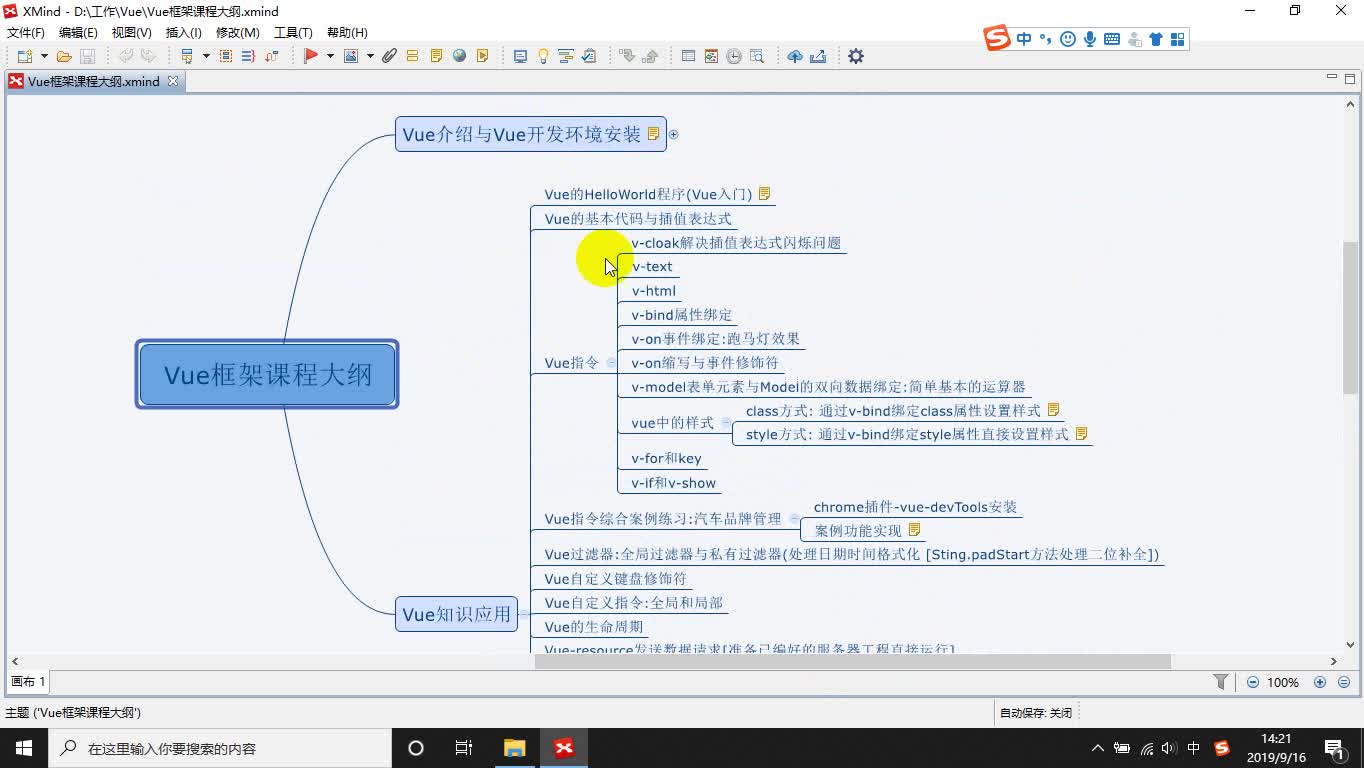Attach a file using the paperclip icon
The image size is (1364, 768).
tap(389, 55)
